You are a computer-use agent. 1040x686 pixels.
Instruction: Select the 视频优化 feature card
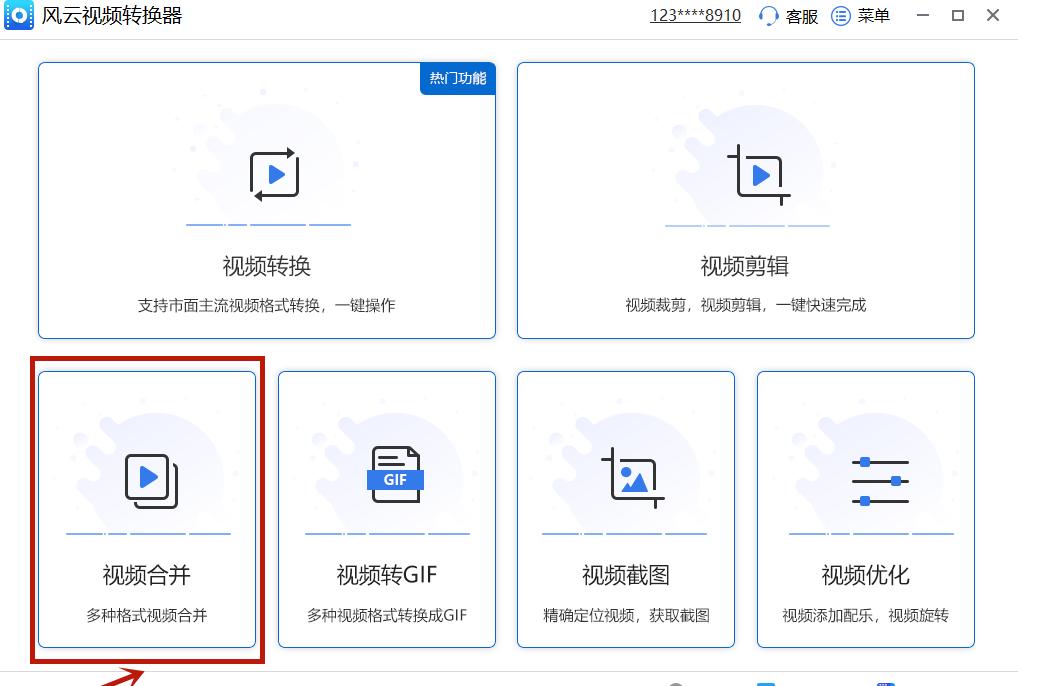tap(866, 510)
